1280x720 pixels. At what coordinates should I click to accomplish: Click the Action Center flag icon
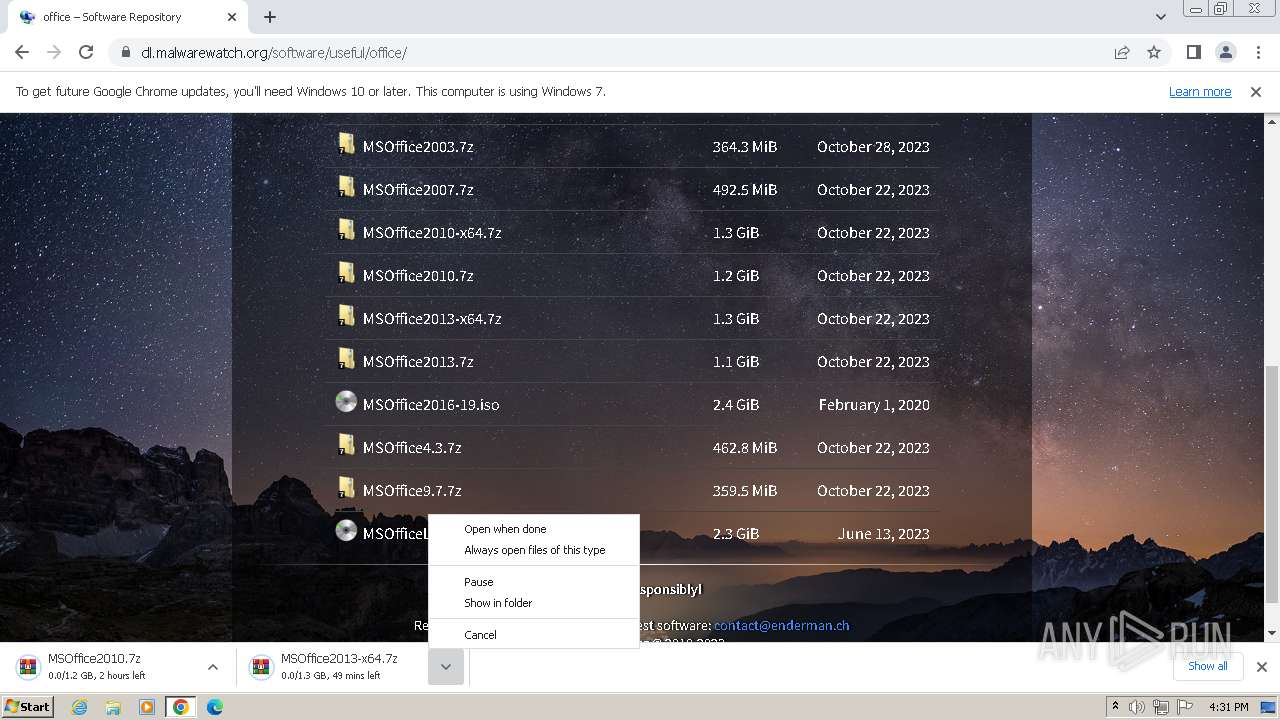(1185, 707)
